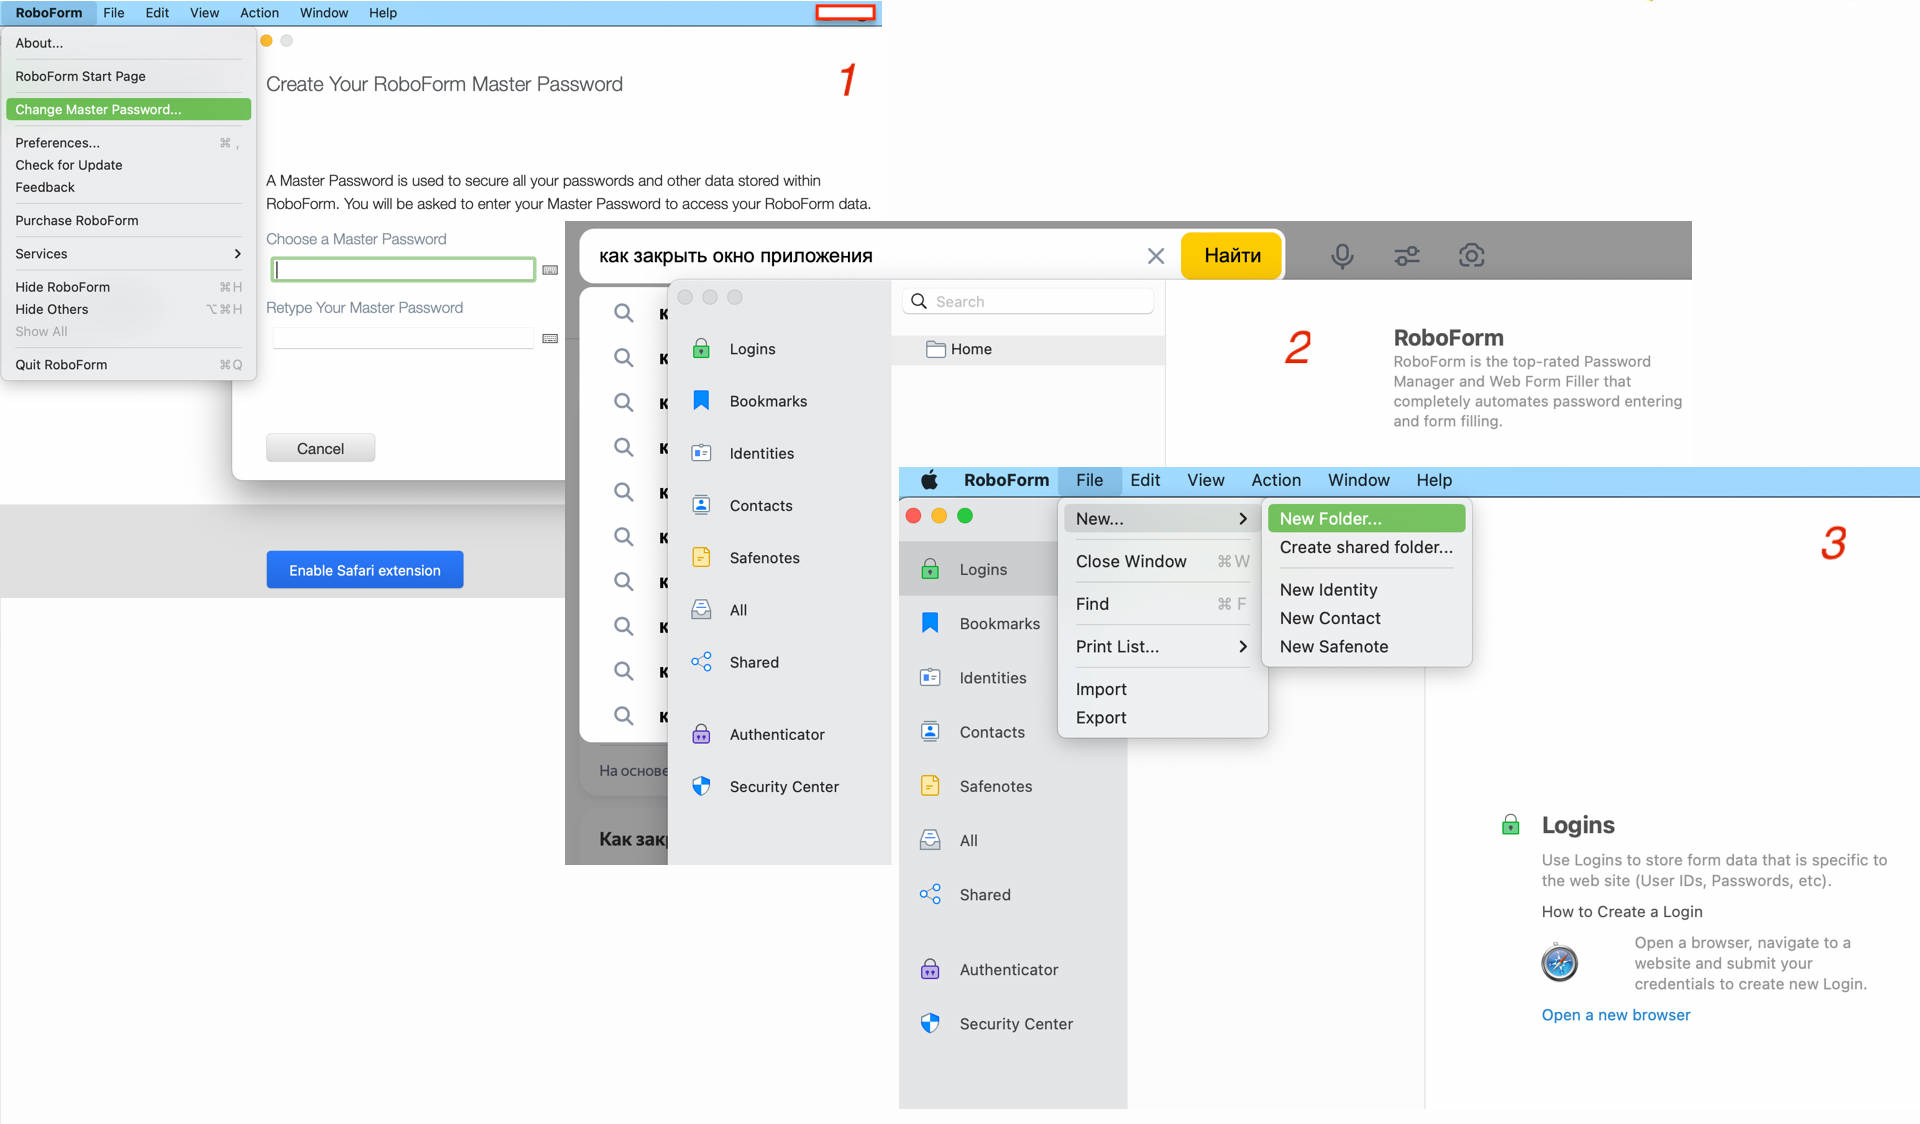Click the Retype Your Master Password field
1920x1124 pixels.
[x=403, y=338]
